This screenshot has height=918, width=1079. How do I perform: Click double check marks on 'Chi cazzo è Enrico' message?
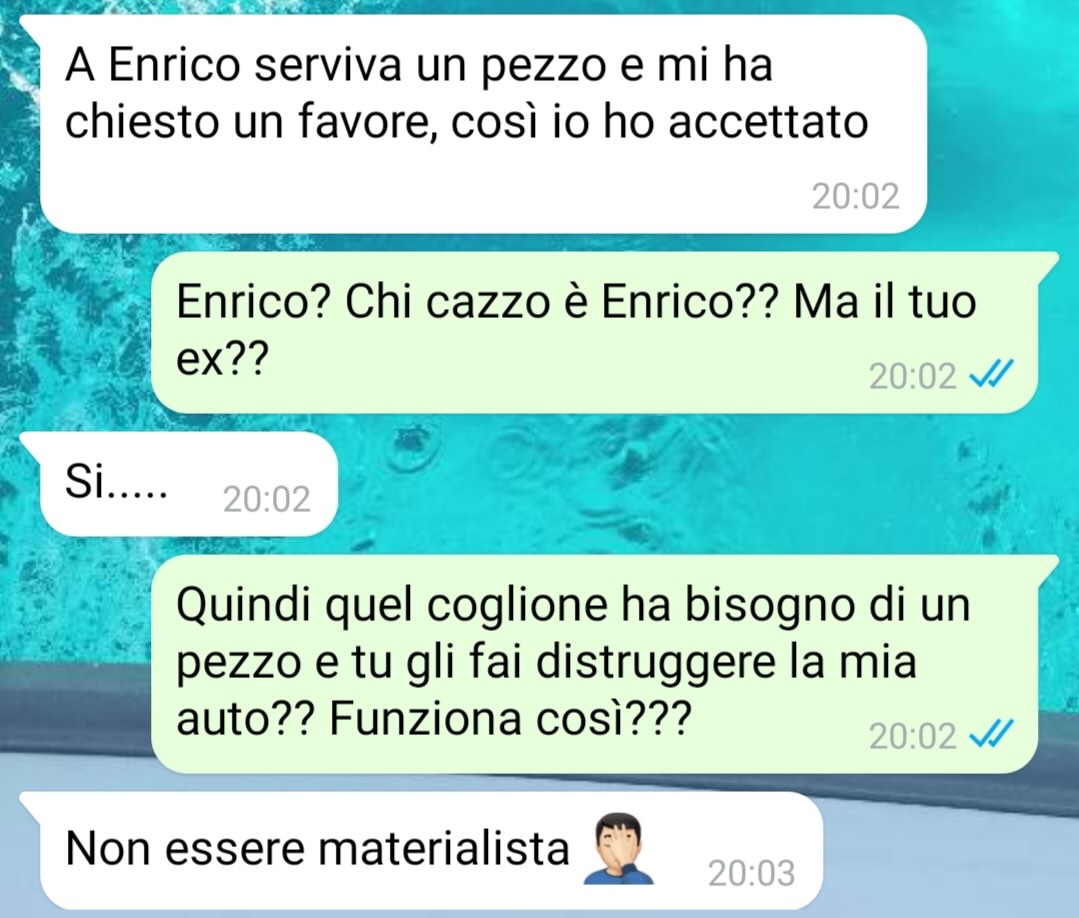(991, 376)
